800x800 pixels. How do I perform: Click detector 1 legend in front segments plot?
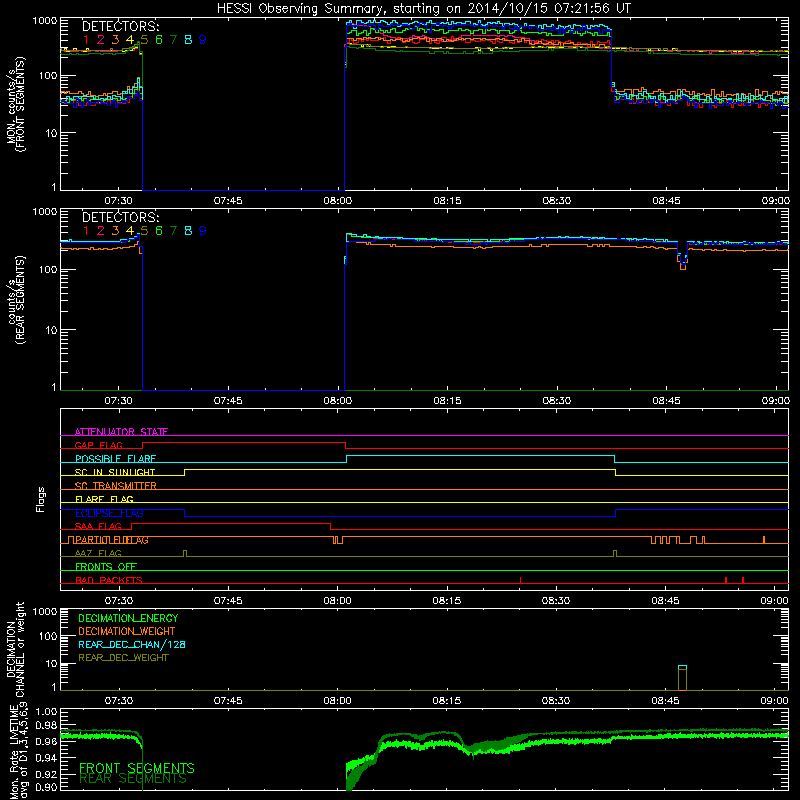click(86, 40)
